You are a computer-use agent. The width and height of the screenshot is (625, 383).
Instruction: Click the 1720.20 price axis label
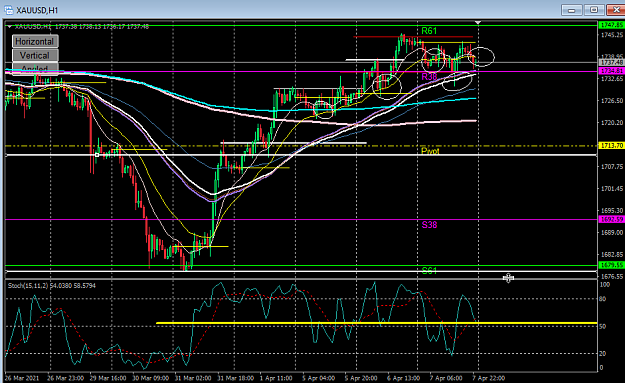click(612, 123)
